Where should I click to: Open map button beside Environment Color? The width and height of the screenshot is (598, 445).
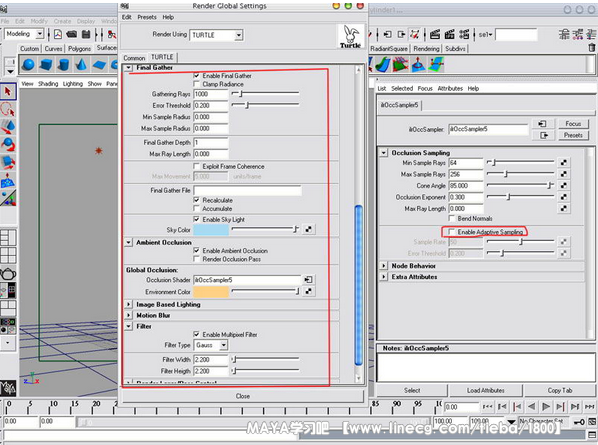point(309,291)
